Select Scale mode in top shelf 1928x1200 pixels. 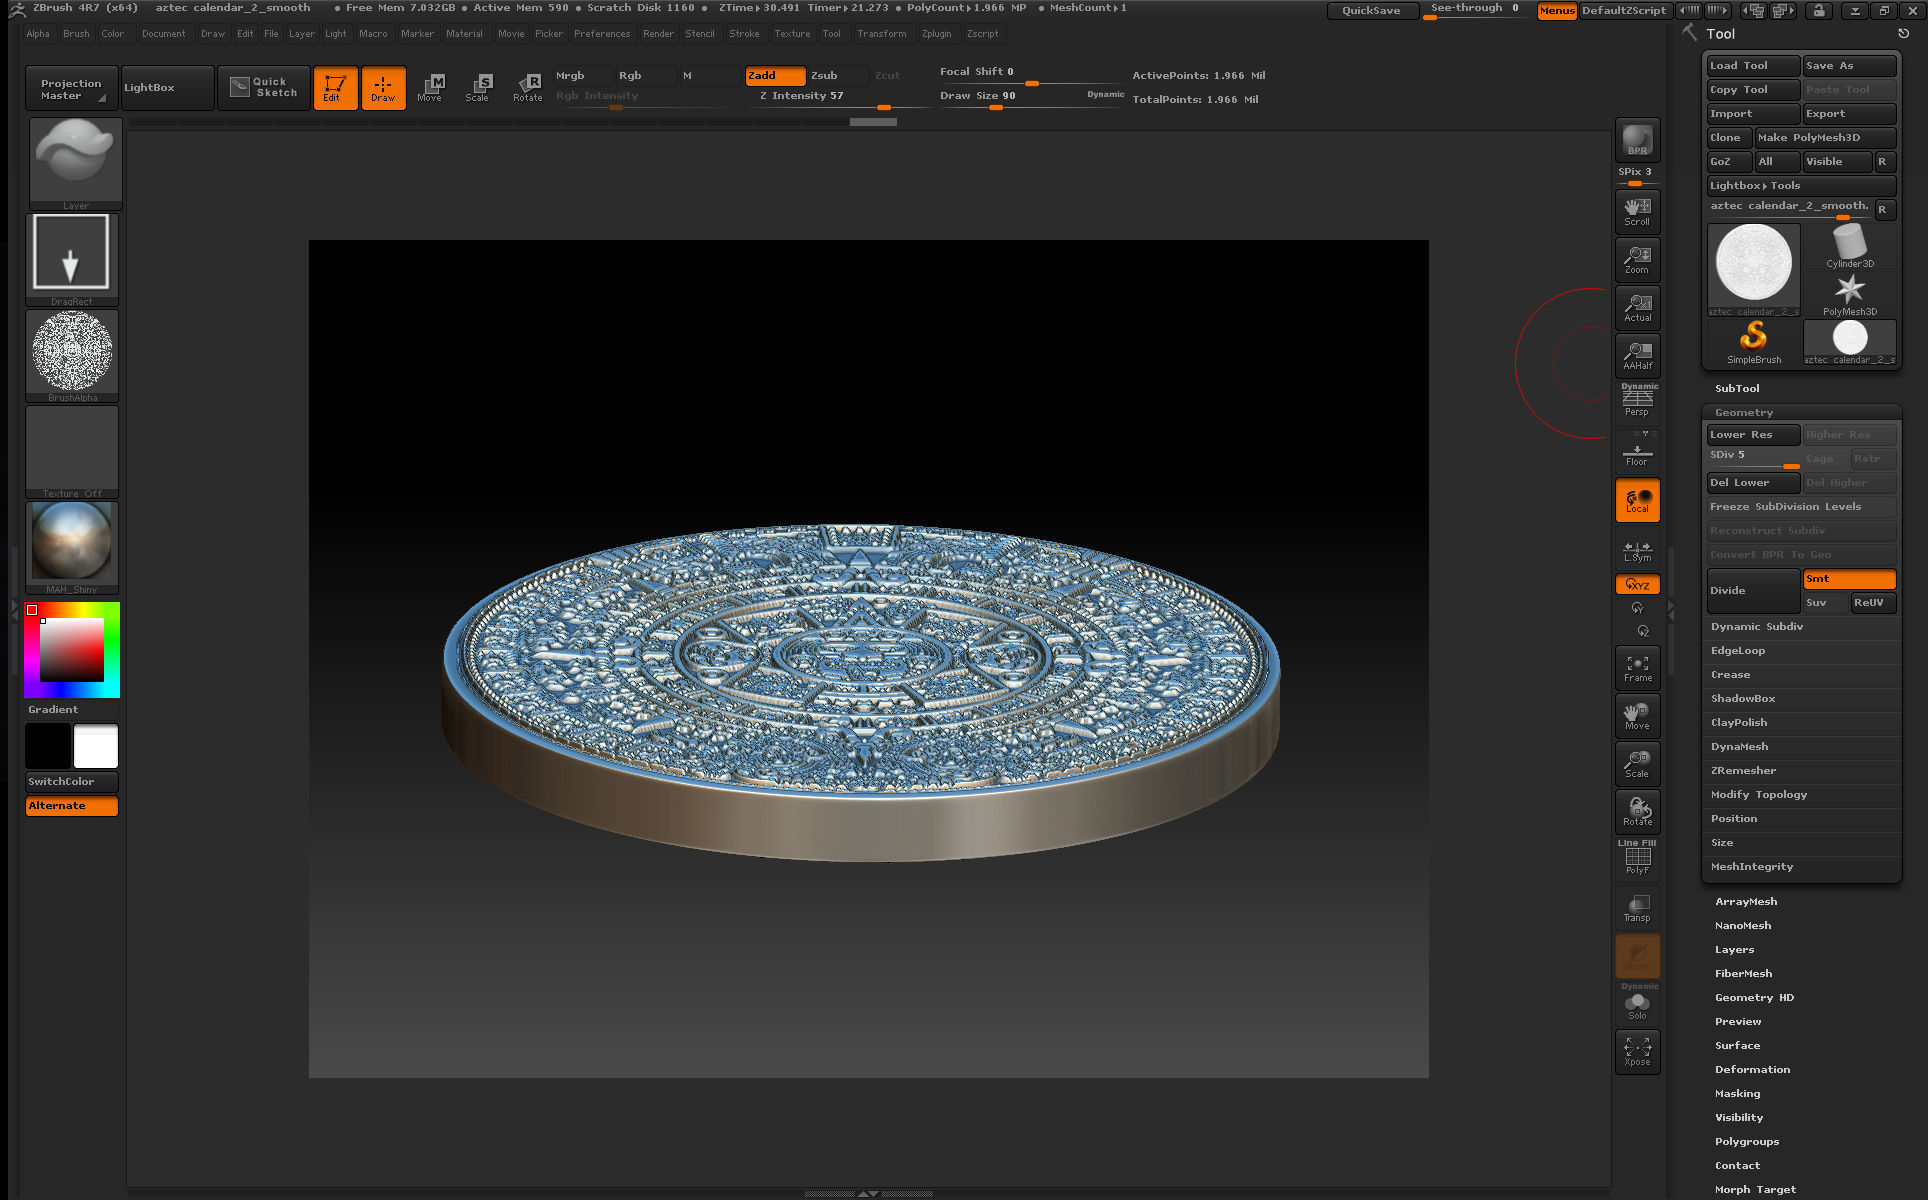point(479,88)
